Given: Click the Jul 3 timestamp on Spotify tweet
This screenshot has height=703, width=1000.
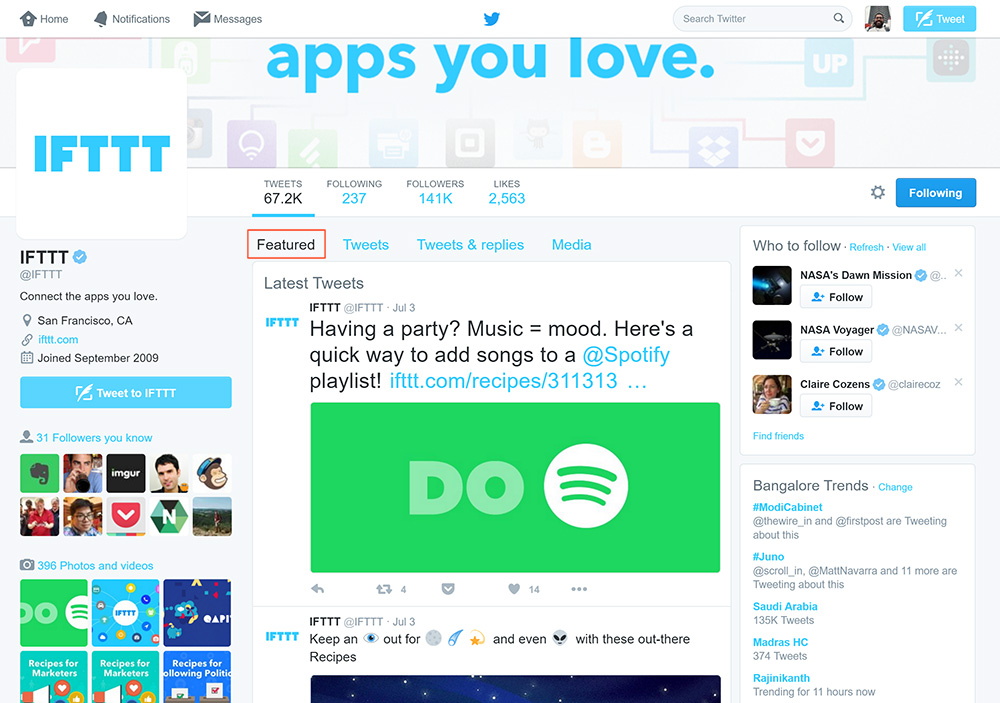Looking at the screenshot, I should (x=404, y=307).
